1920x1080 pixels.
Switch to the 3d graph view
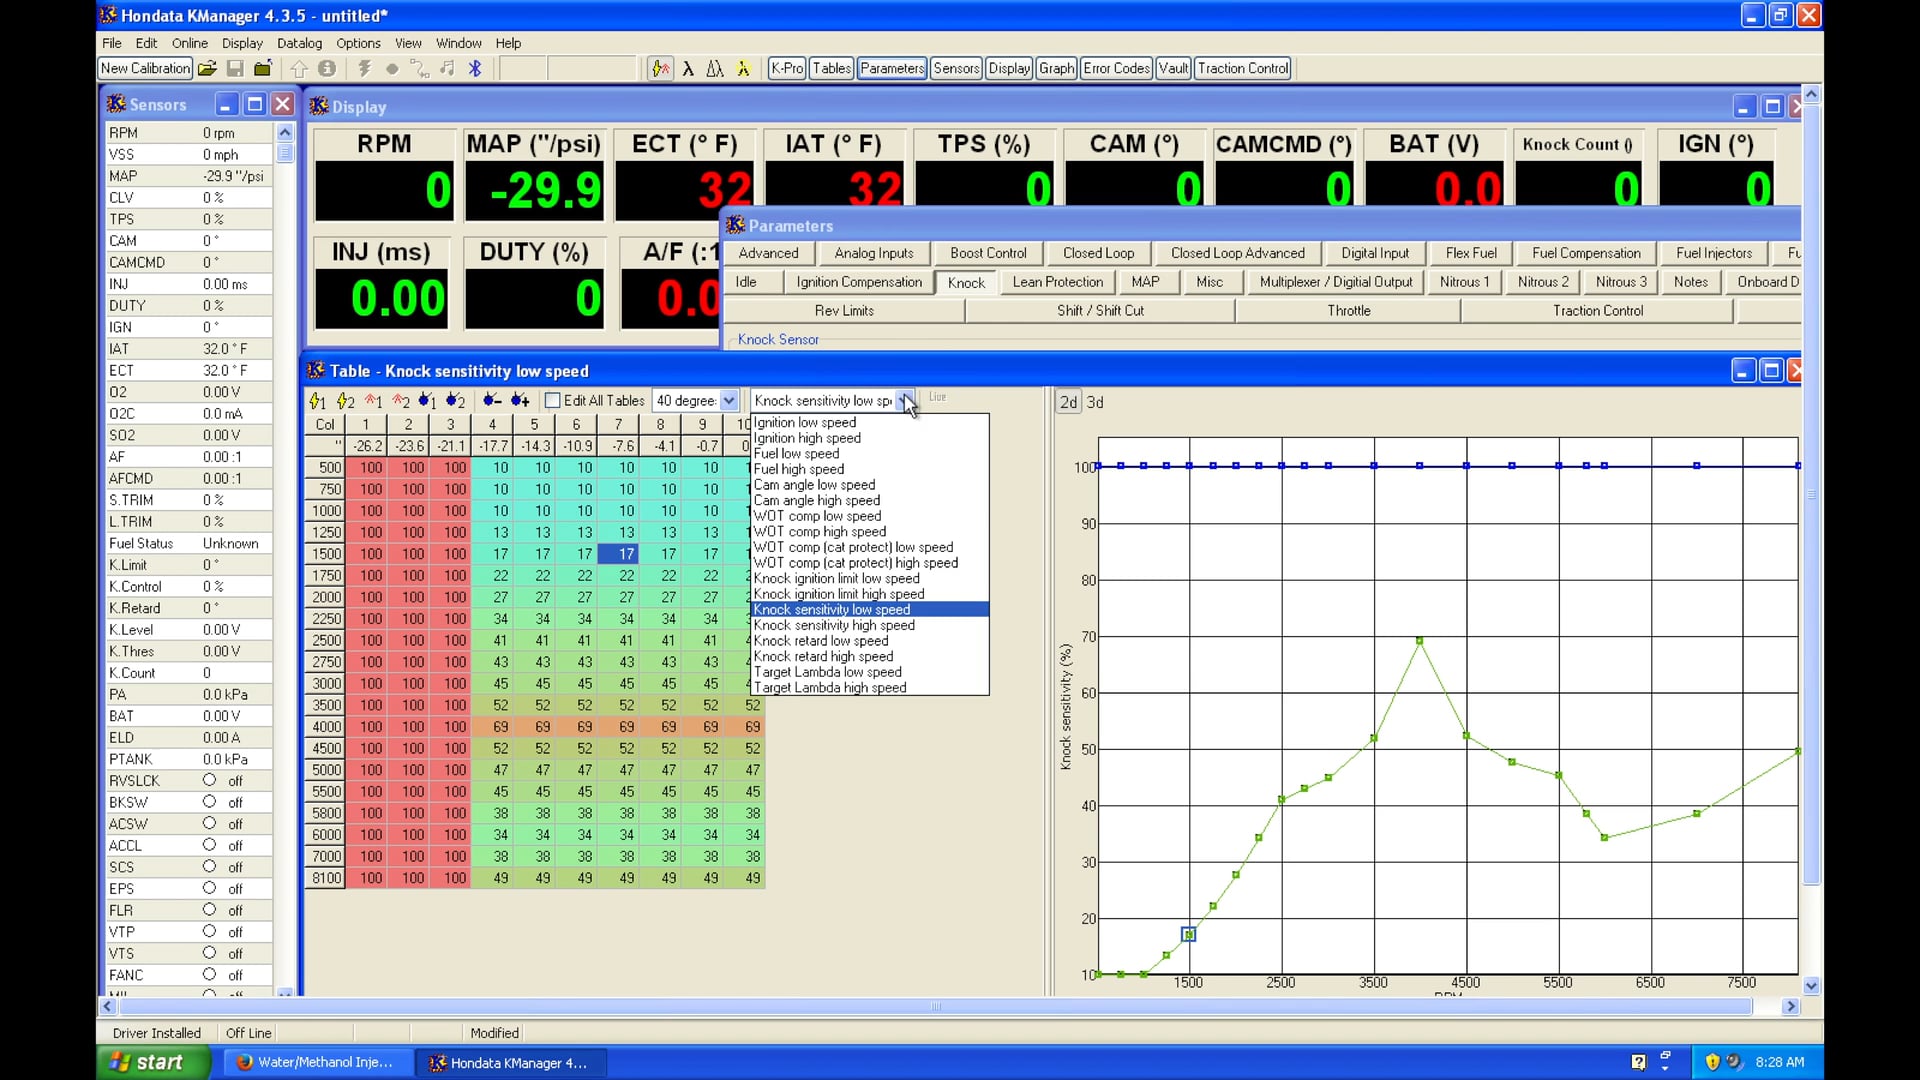[1095, 402]
